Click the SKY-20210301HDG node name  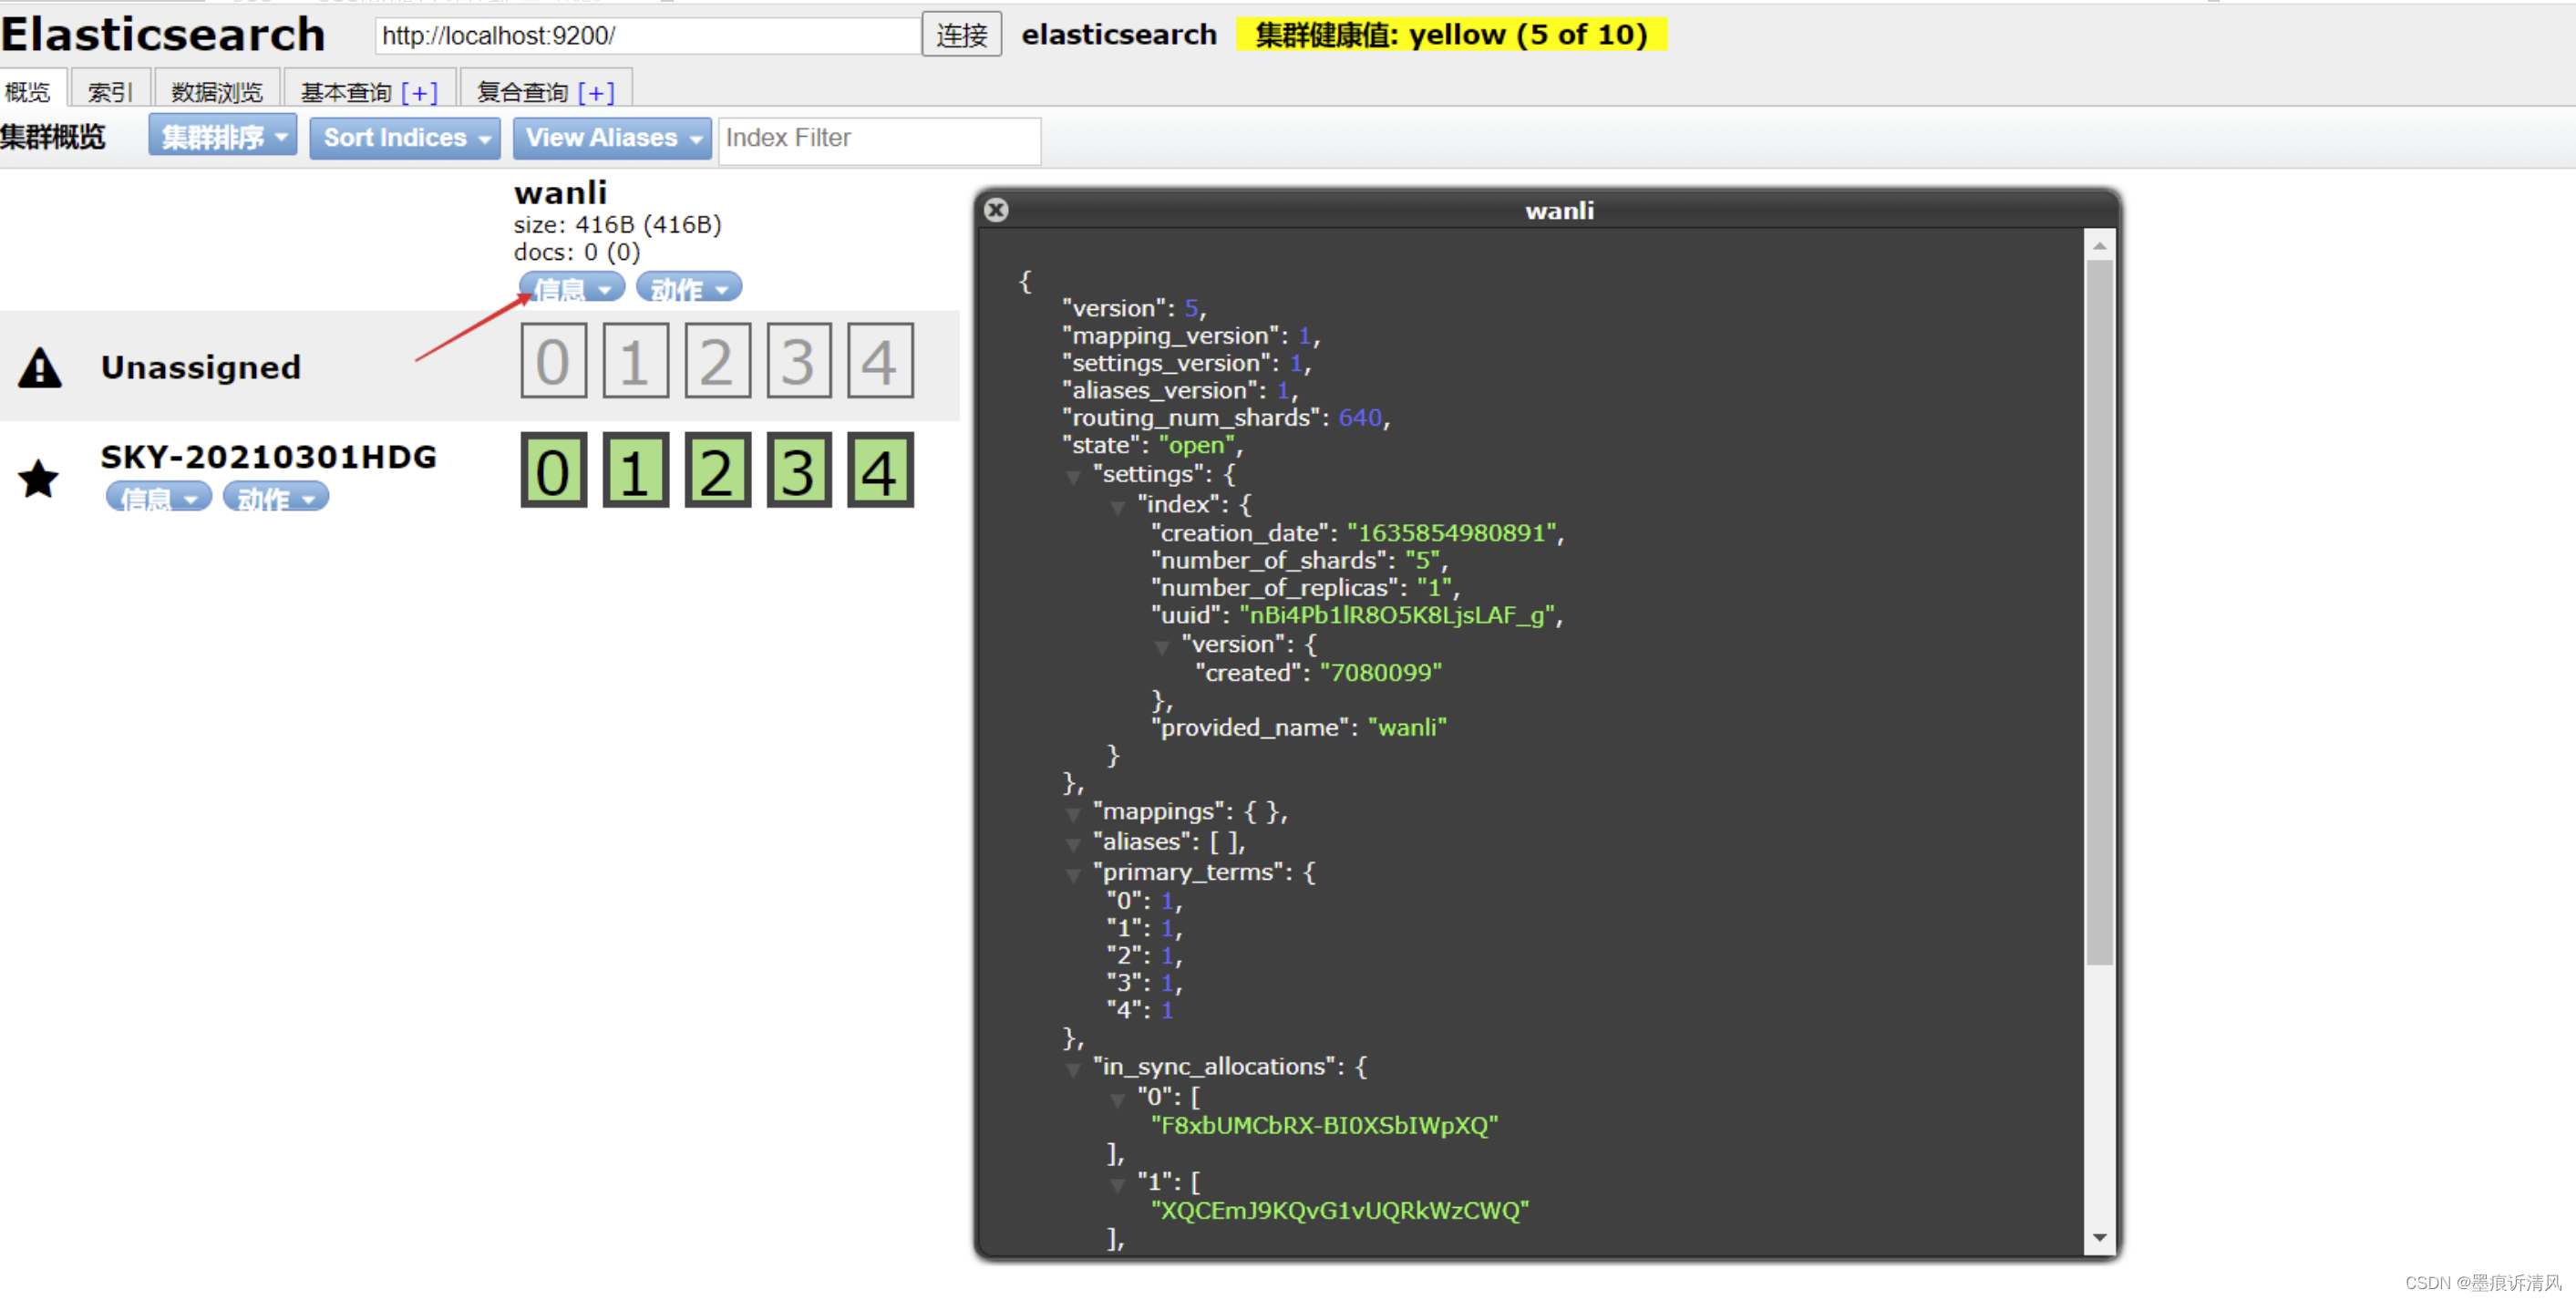pyautogui.click(x=269, y=456)
